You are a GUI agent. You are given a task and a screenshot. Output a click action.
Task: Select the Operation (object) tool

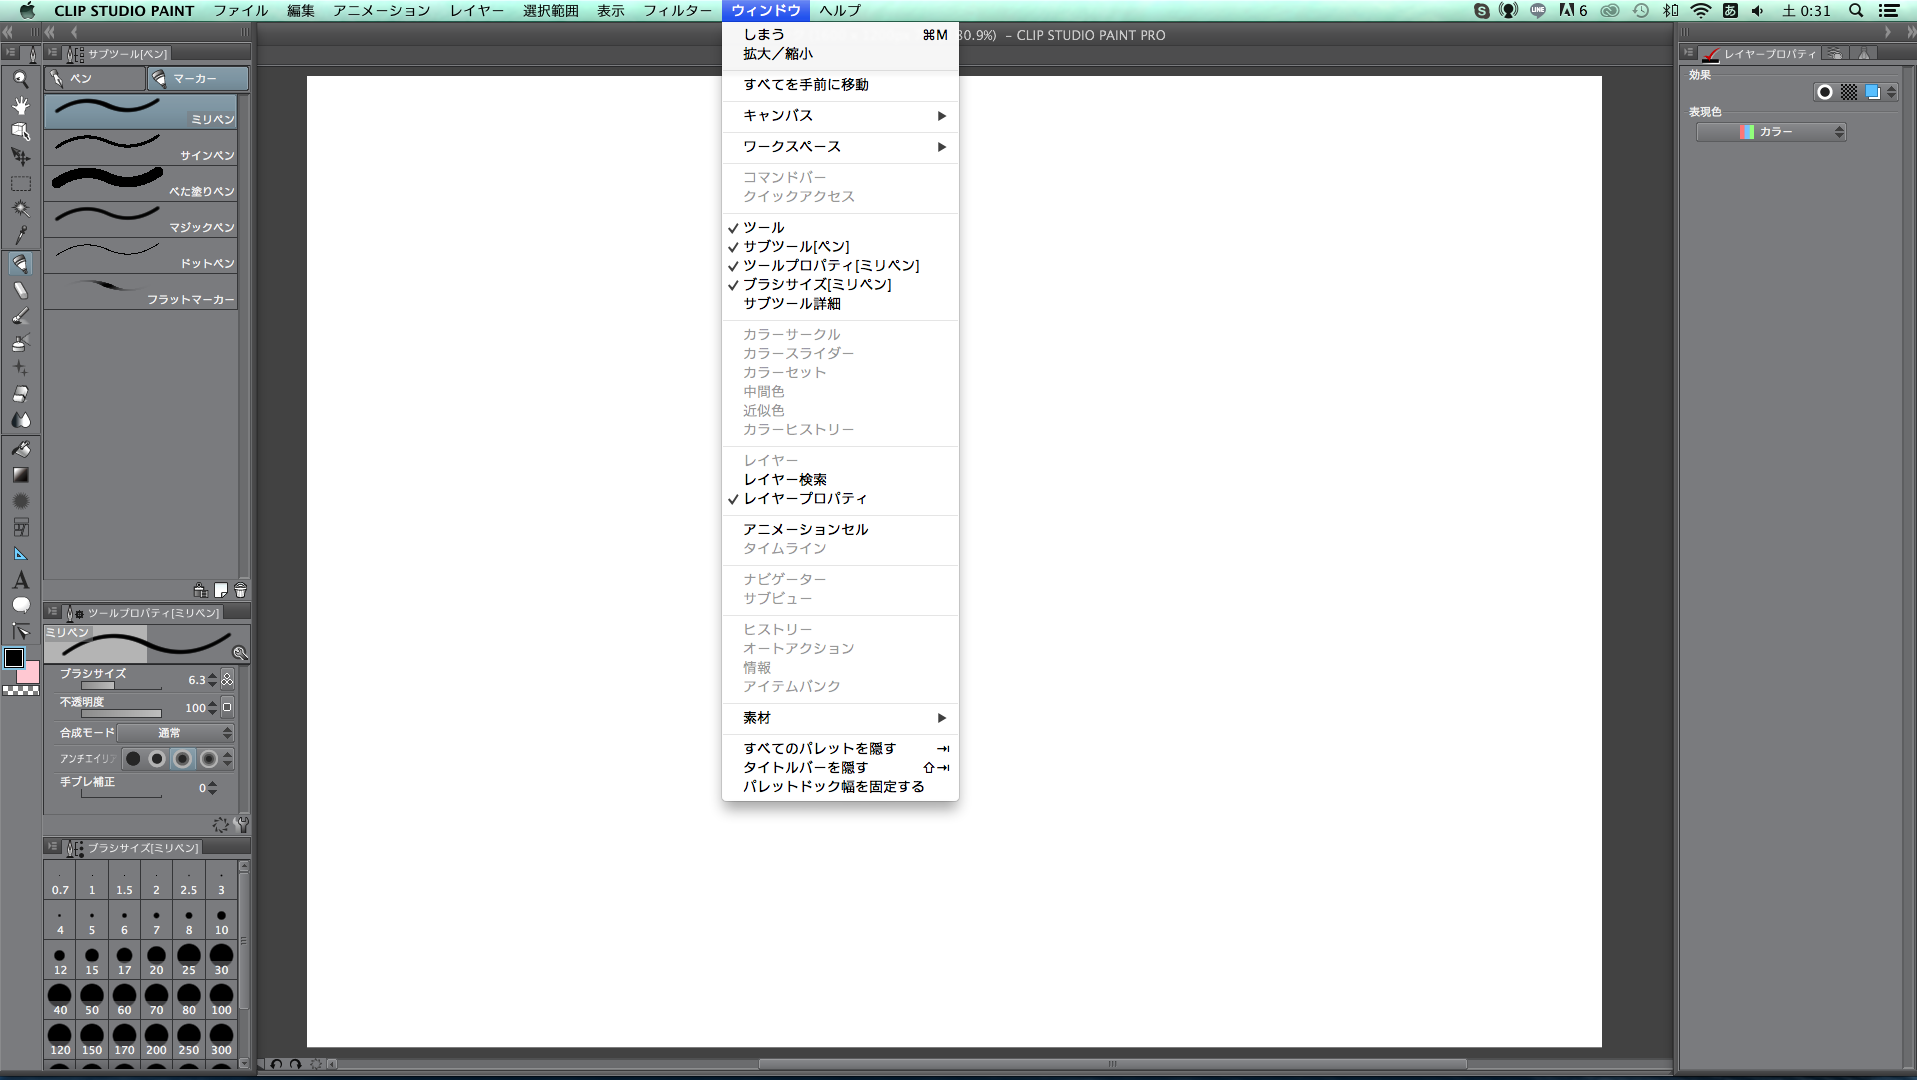[x=20, y=131]
